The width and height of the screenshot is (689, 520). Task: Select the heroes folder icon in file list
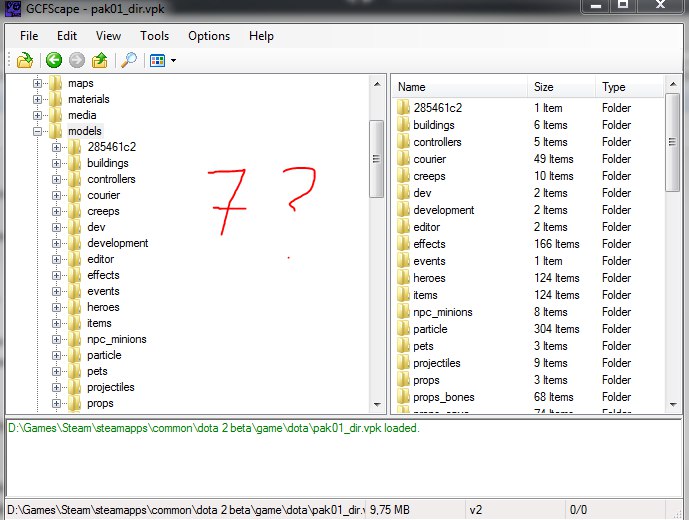point(403,278)
